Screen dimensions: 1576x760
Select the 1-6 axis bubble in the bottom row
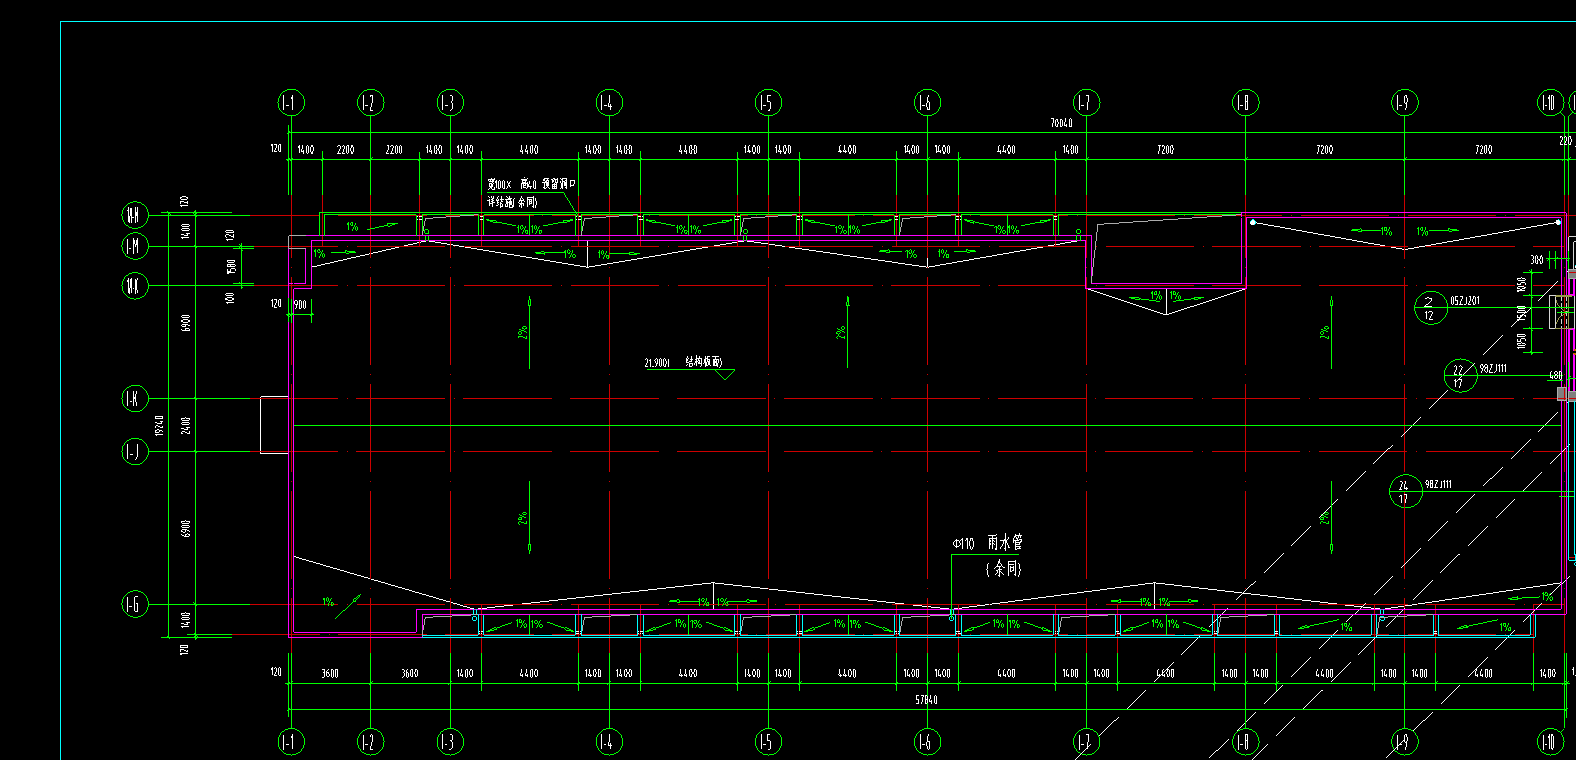click(x=927, y=741)
